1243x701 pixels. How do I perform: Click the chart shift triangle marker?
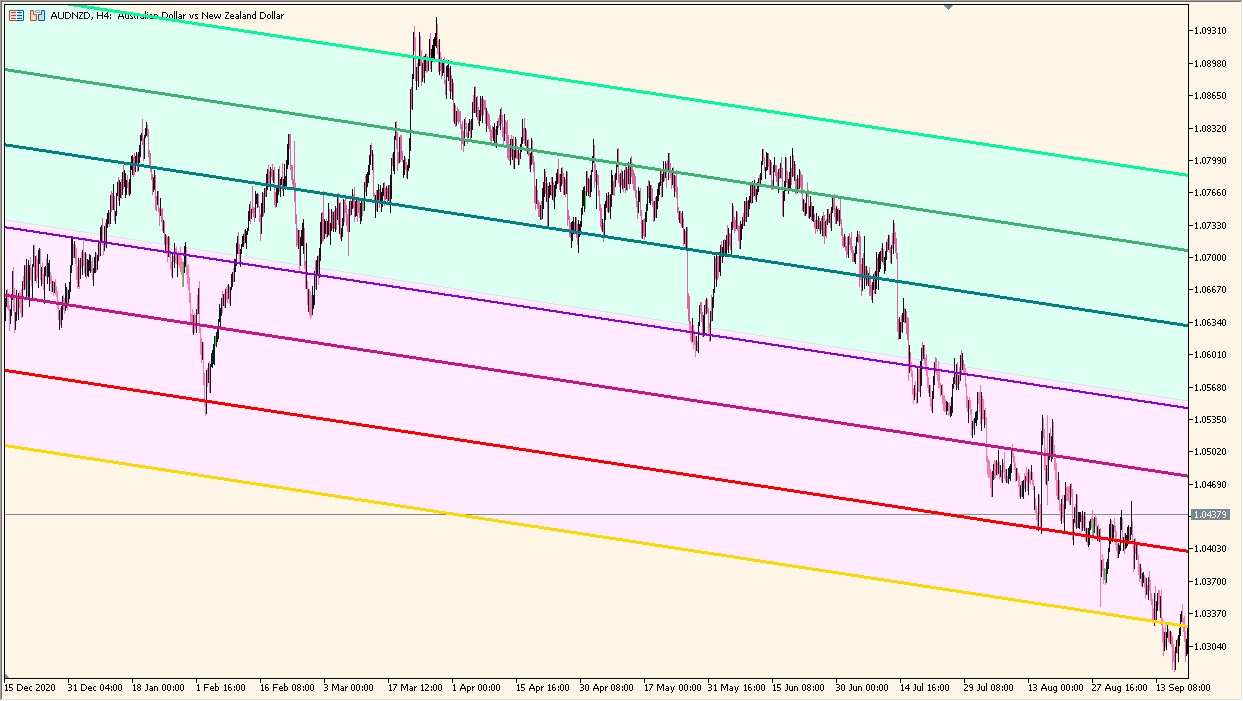coord(948,7)
